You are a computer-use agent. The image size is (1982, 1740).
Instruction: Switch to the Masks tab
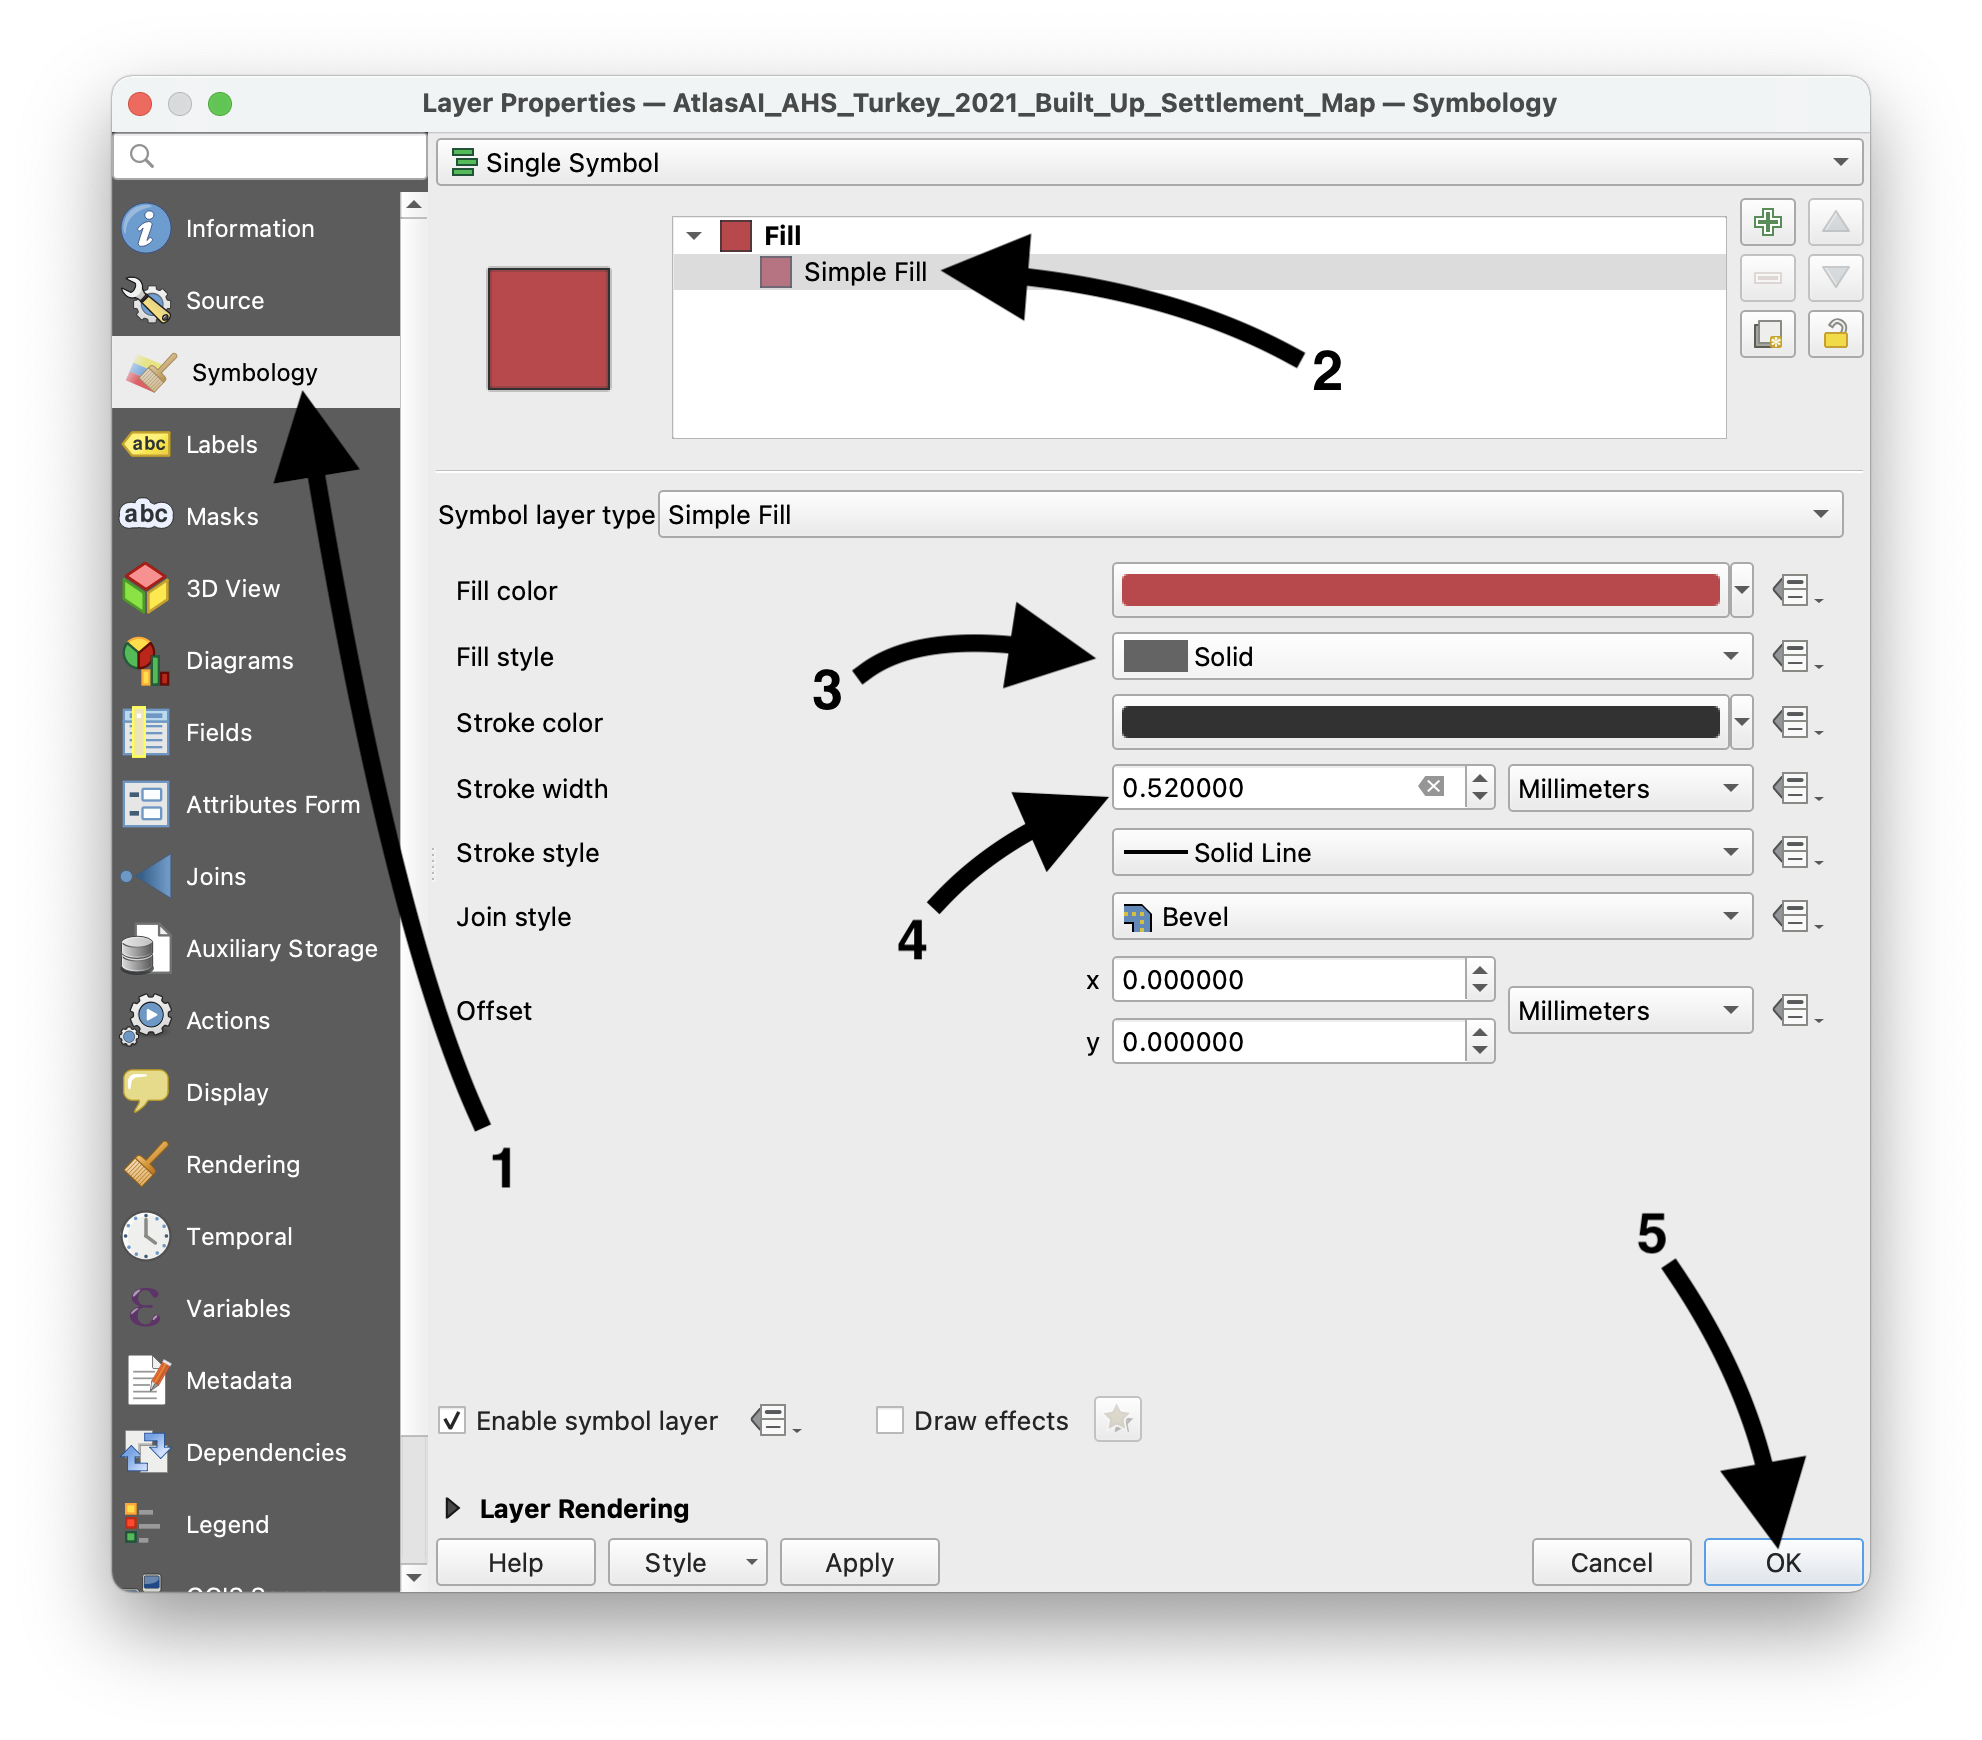click(256, 516)
